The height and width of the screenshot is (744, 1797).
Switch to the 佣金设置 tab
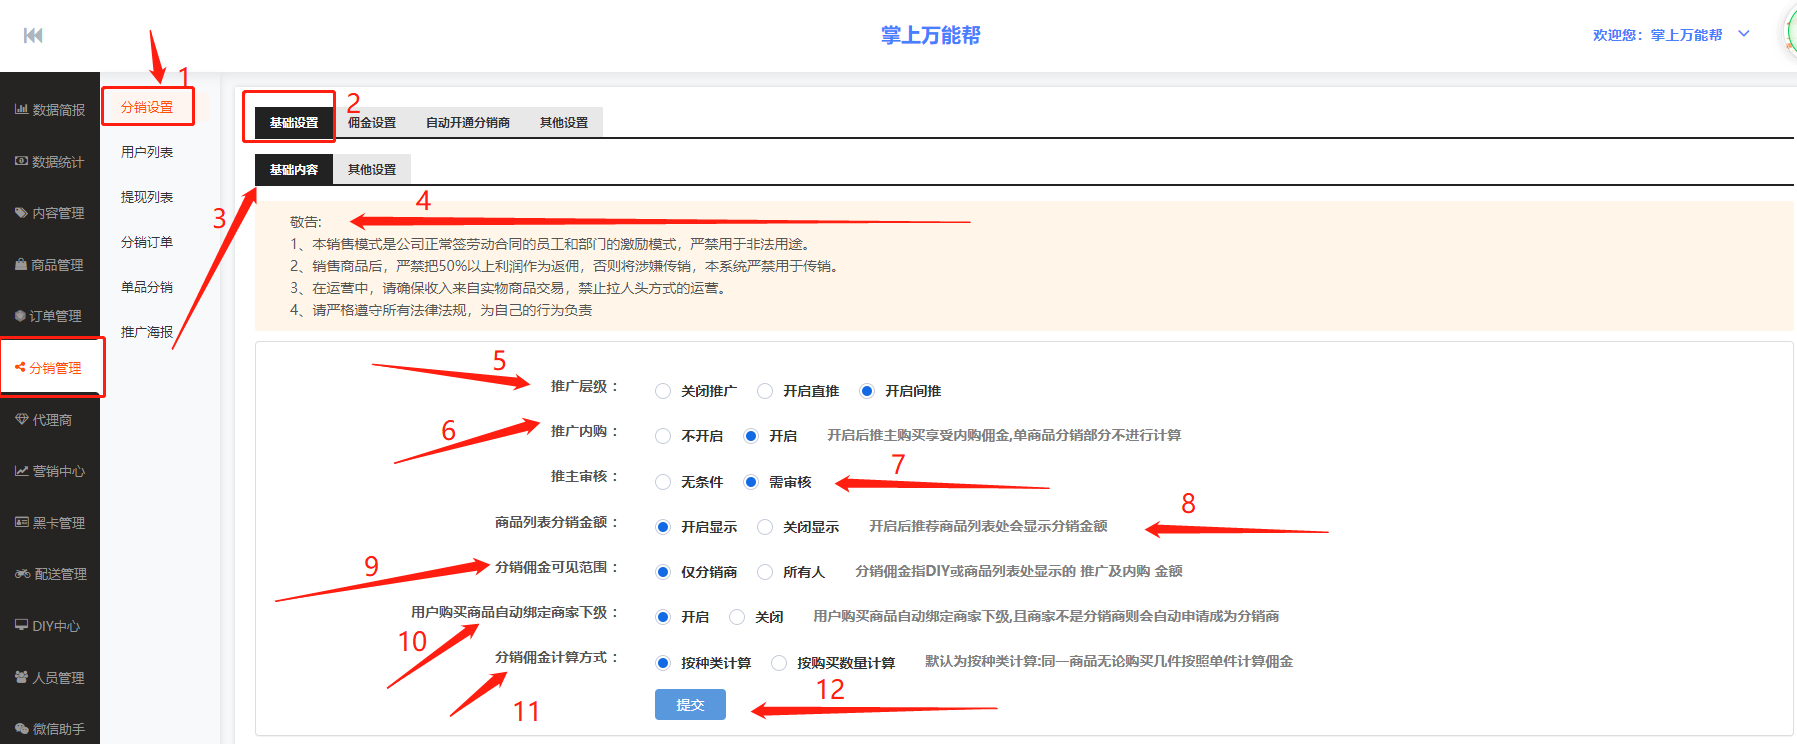(x=372, y=123)
